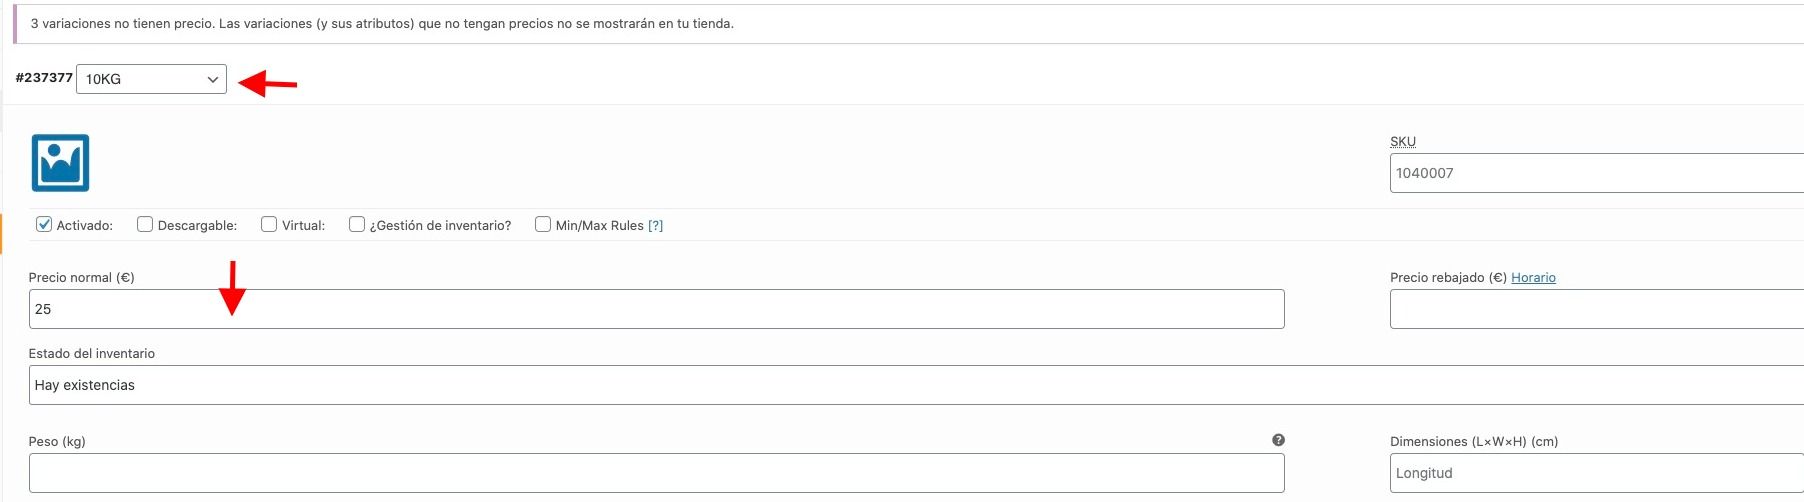Open the 10KG variation attribute dropdown
Image resolution: width=1804 pixels, height=502 pixels.
[151, 79]
